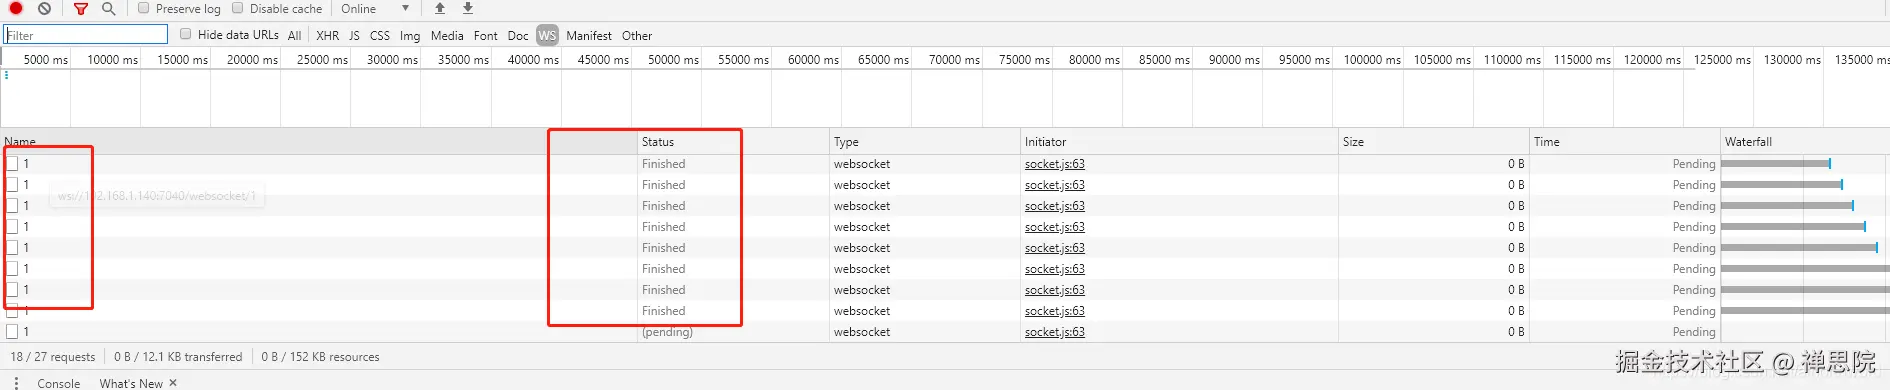Open network search magnifier icon
This screenshot has height=390, width=1890.
coord(108,8)
